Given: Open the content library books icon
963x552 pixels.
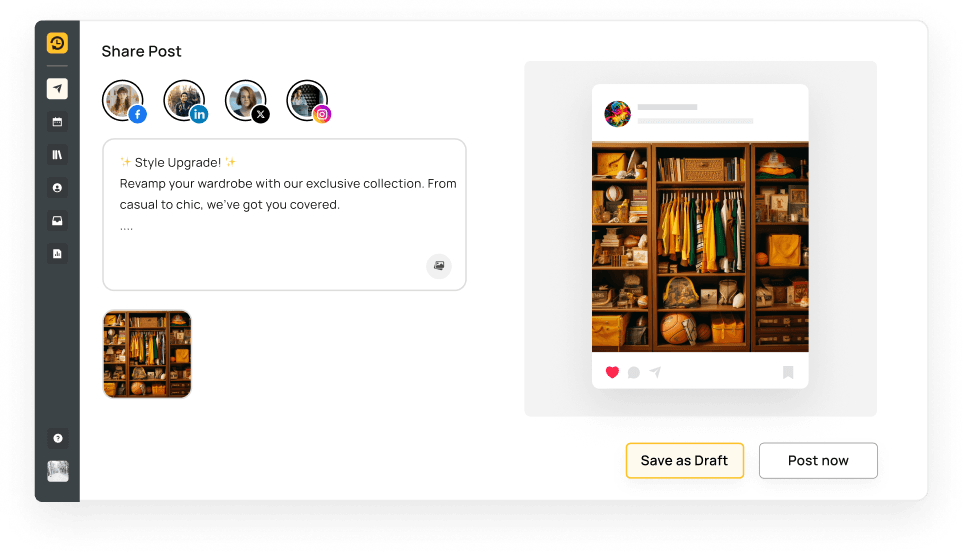Looking at the screenshot, I should (x=57, y=155).
